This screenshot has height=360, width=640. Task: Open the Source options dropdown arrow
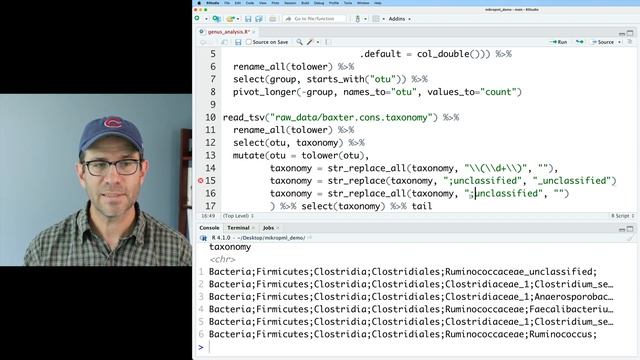[619, 42]
